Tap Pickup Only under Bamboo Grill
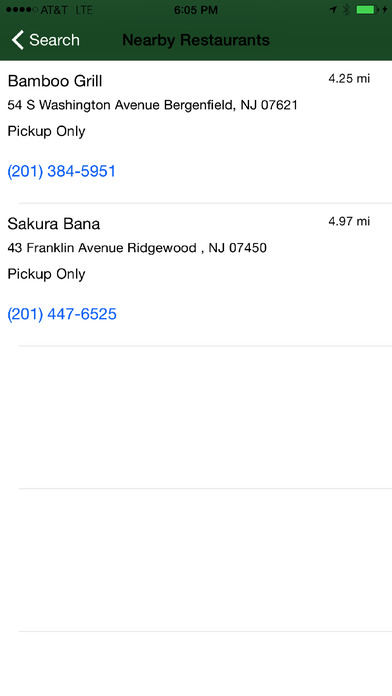 46,131
